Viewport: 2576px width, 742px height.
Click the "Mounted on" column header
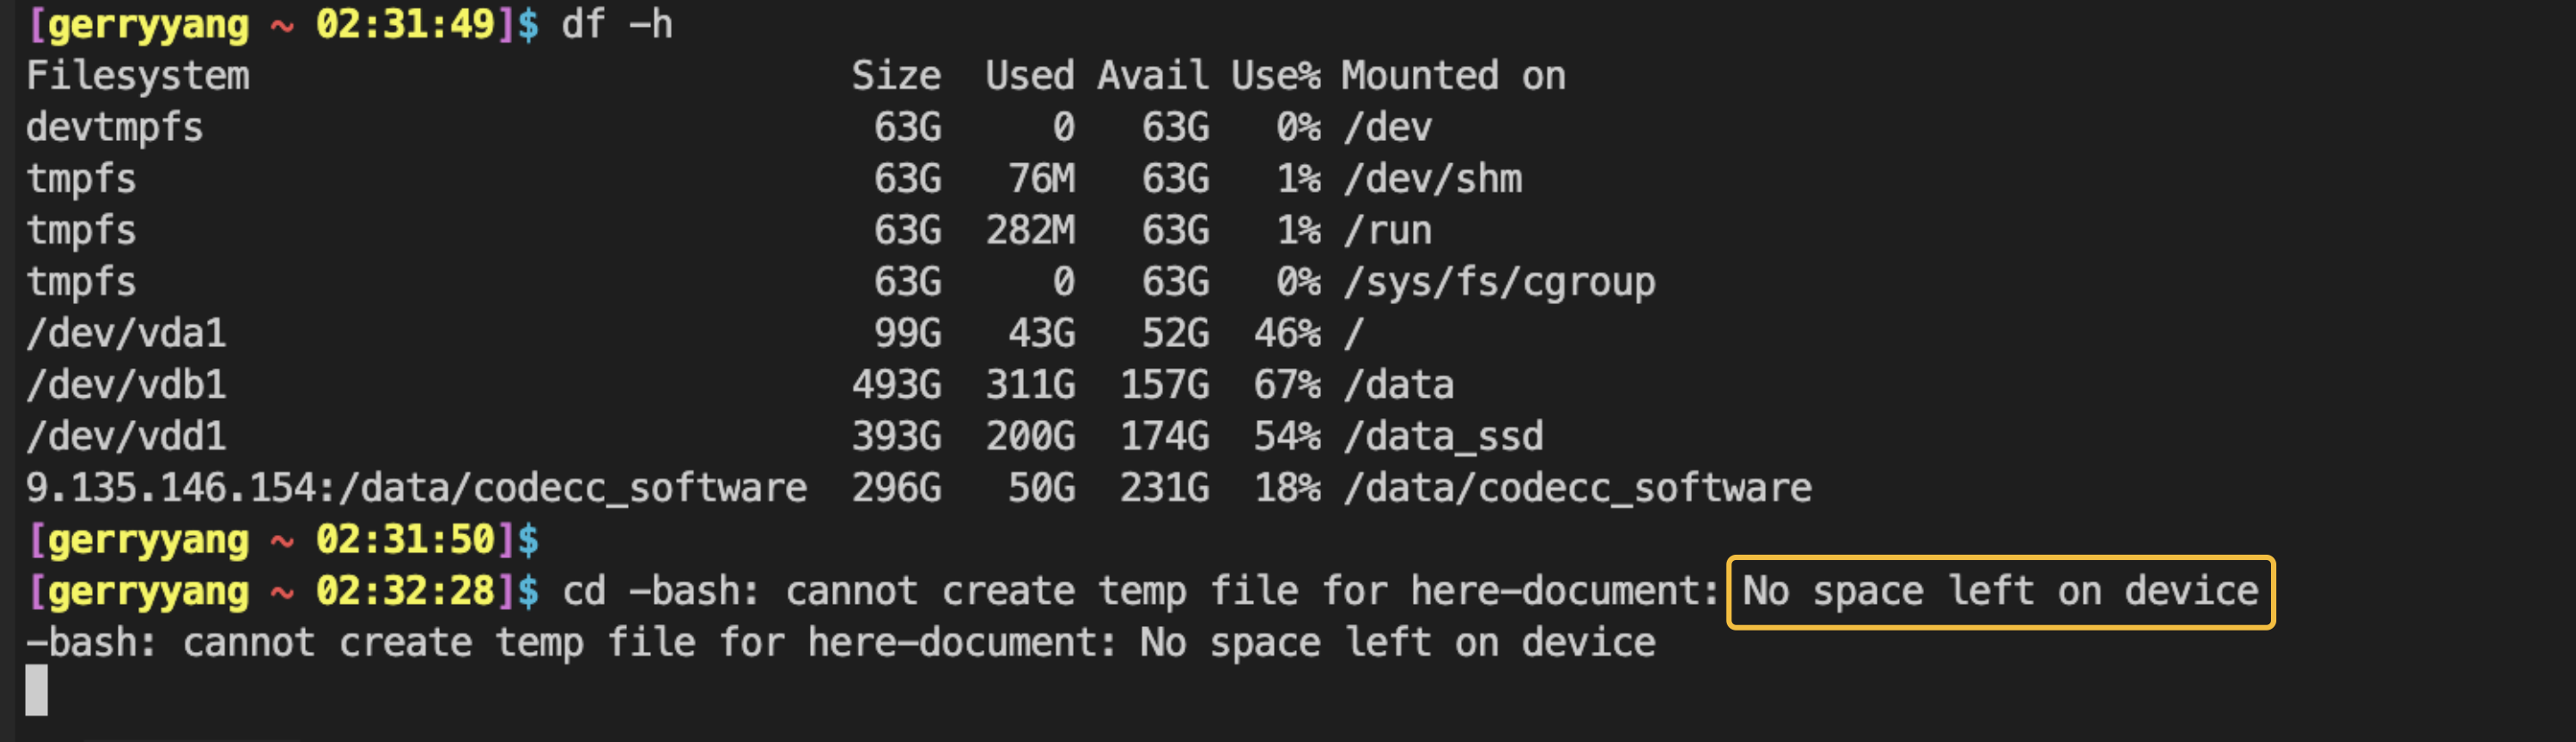1453,76
